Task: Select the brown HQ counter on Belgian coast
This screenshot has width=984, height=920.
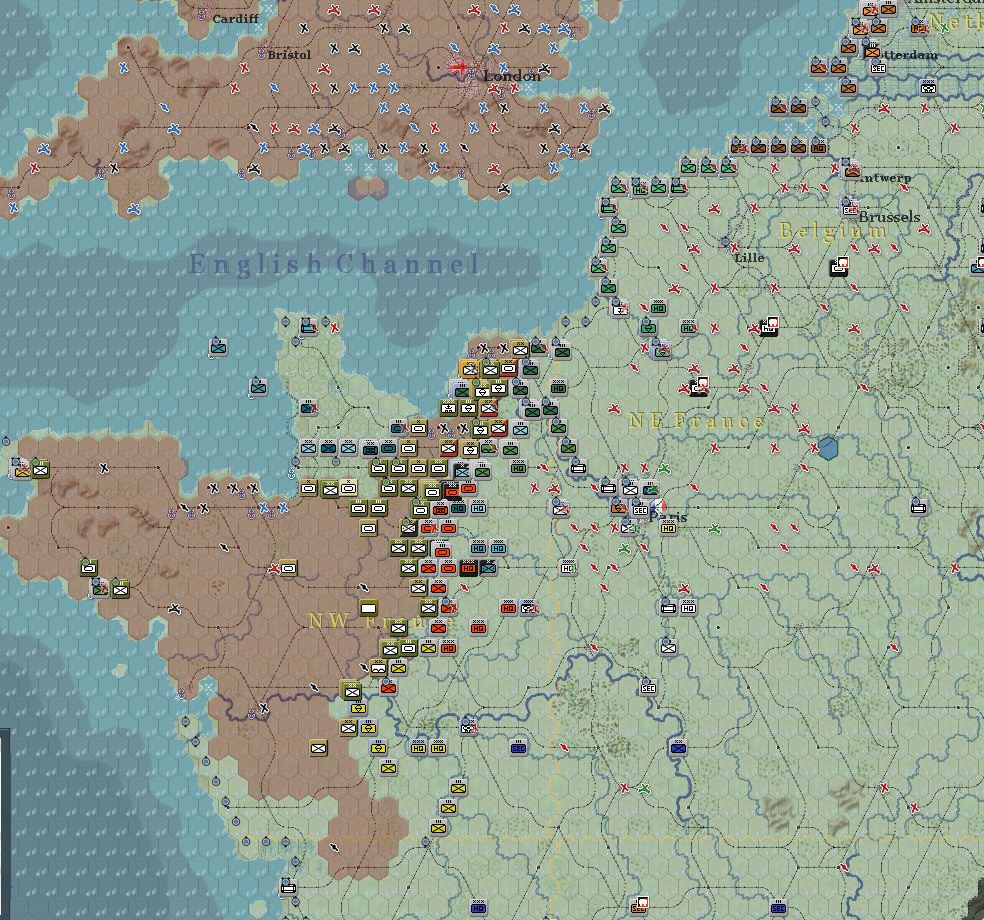Action: click(818, 148)
